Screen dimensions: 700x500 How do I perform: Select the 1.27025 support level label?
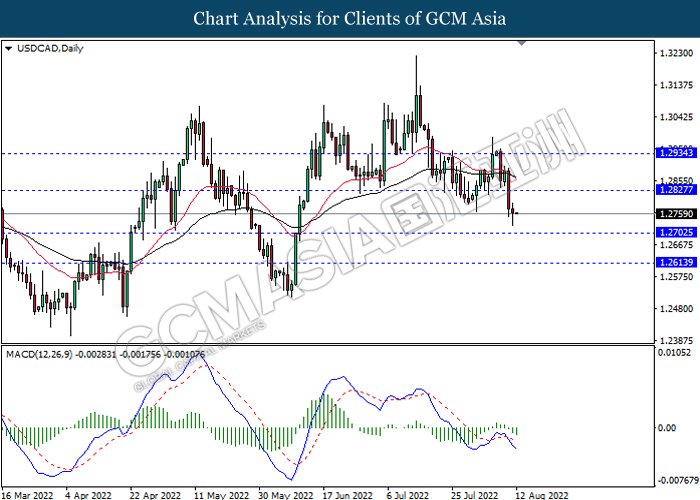pos(677,232)
